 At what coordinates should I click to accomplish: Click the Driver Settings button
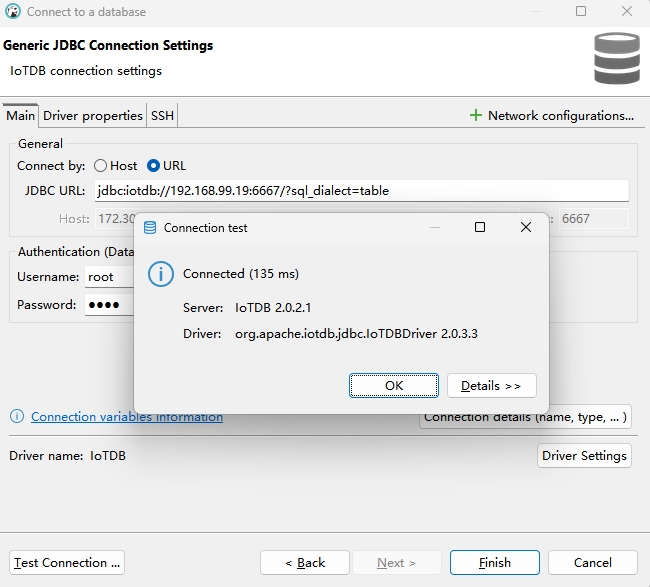tap(584, 456)
